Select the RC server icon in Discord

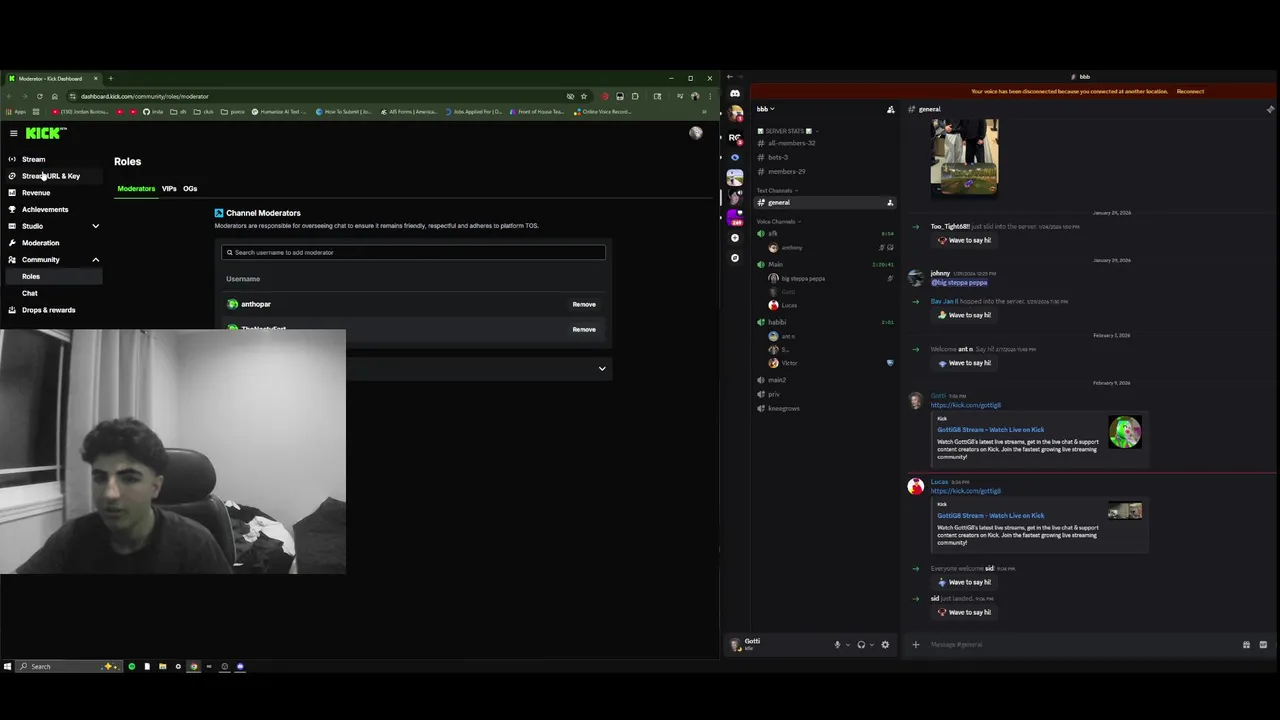pyautogui.click(x=735, y=137)
